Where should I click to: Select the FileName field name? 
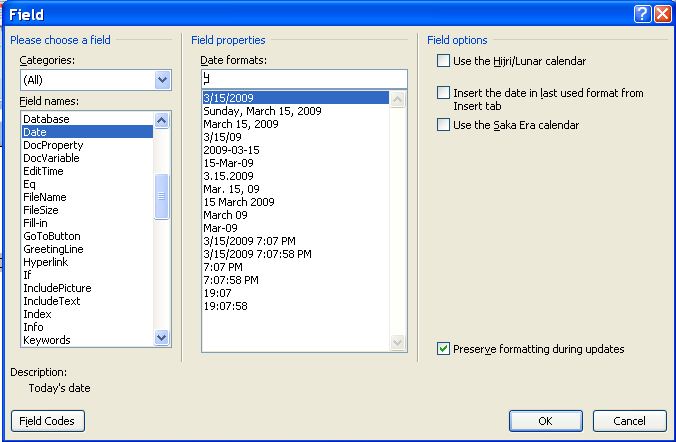45,197
